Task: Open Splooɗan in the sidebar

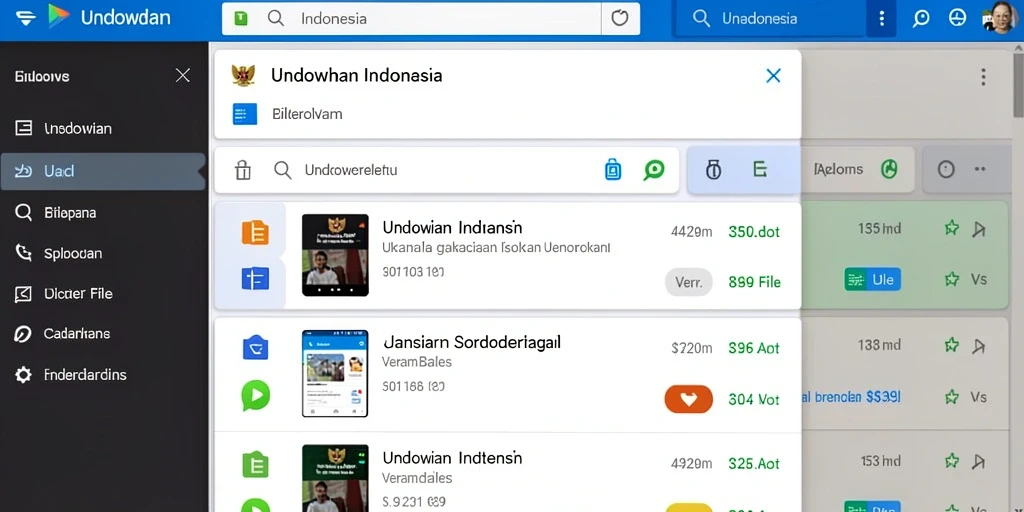Action: pyautogui.click(x=104, y=253)
